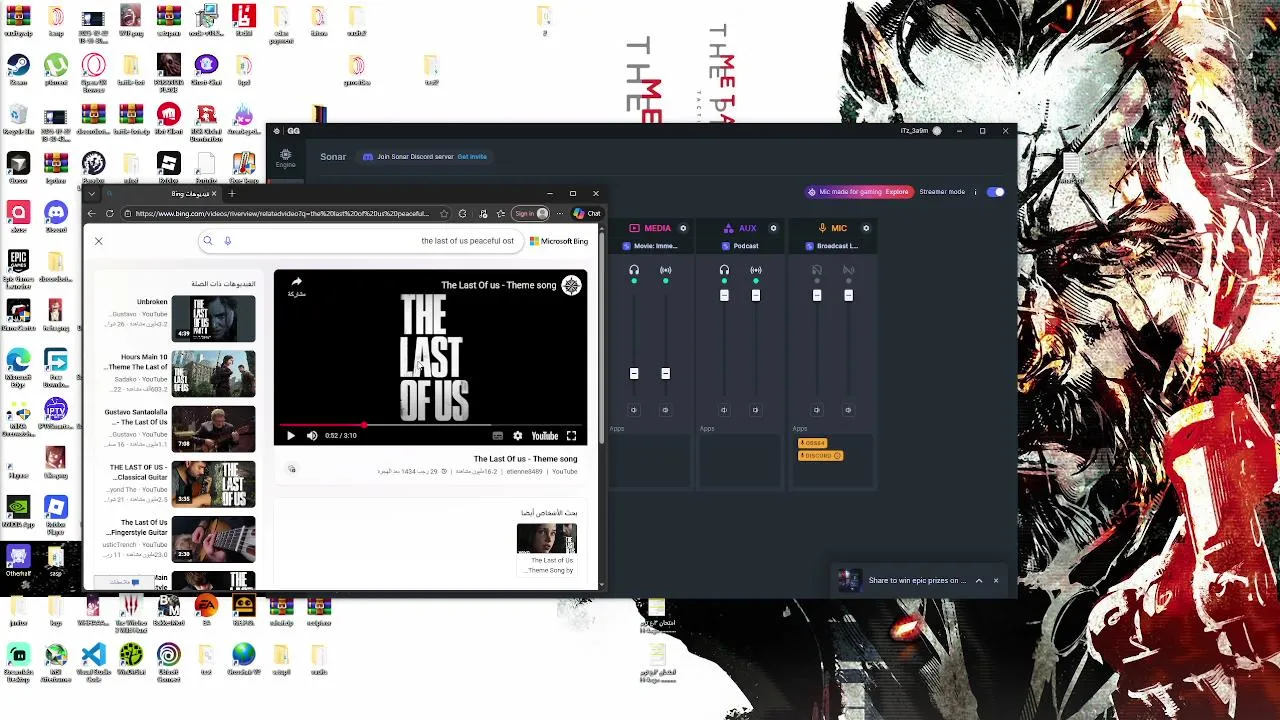Screen dimensions: 1280x720
Task: Go back in the browser
Action: (x=92, y=213)
